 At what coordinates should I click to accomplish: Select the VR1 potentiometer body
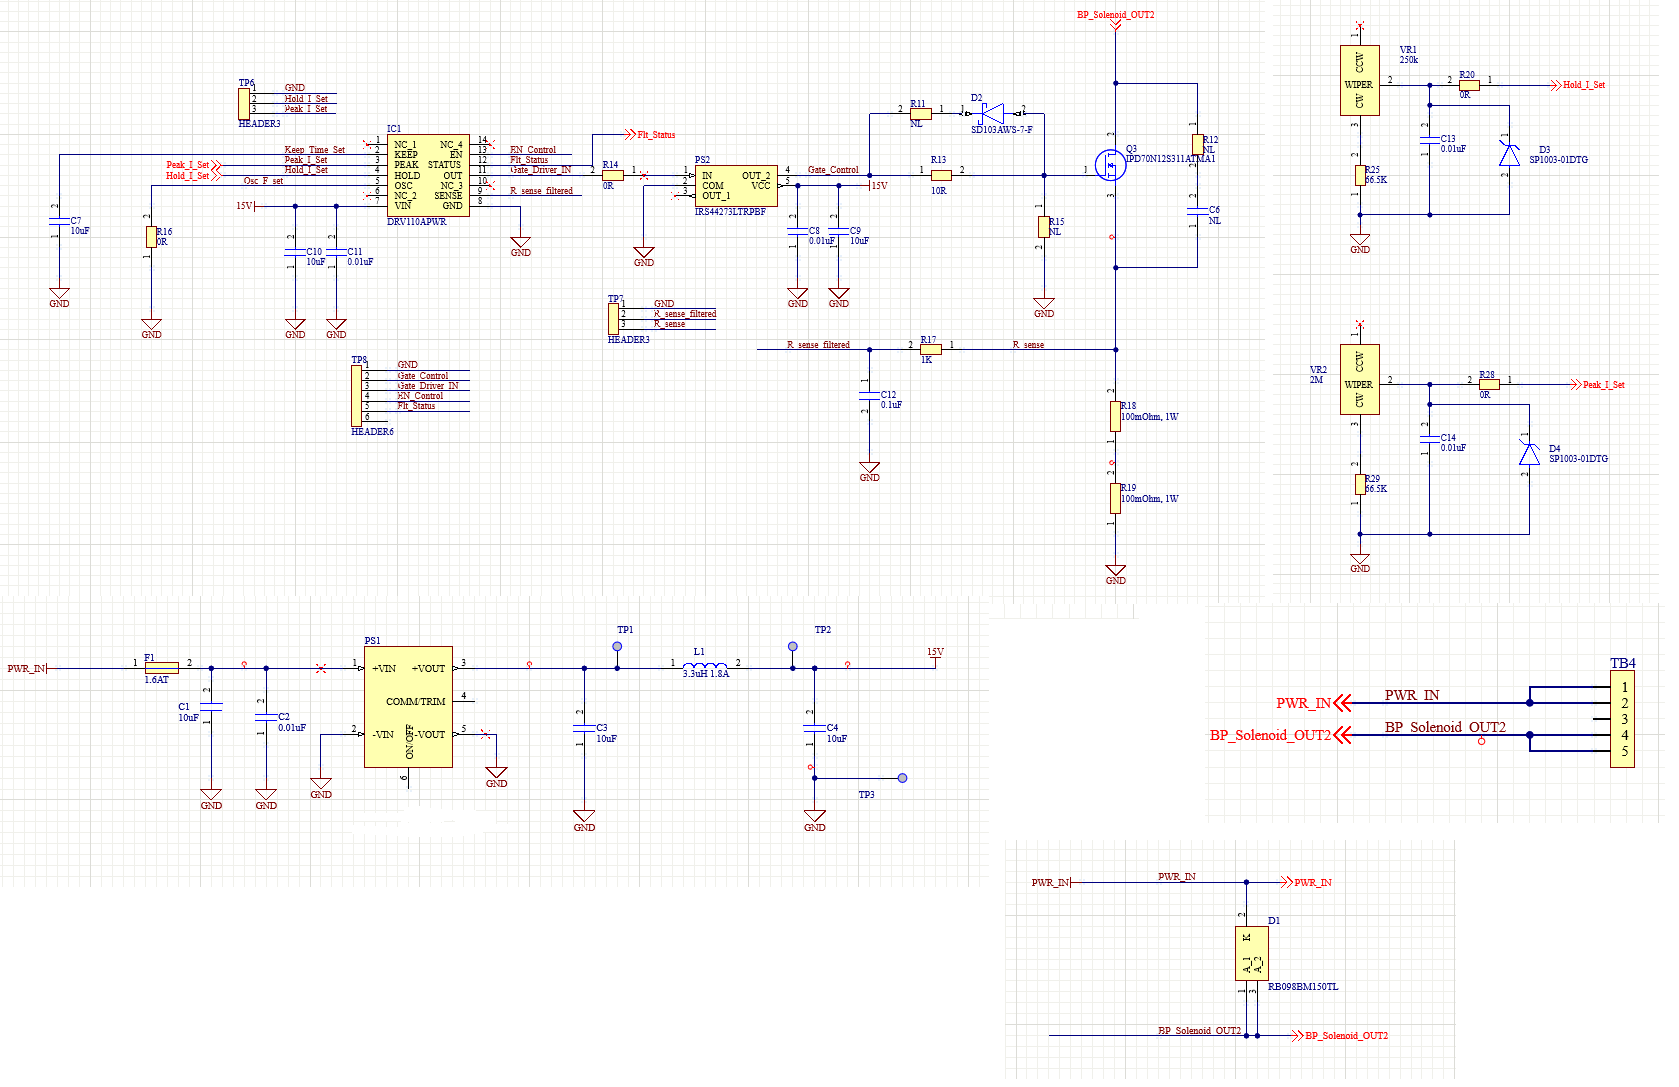pos(1359,81)
